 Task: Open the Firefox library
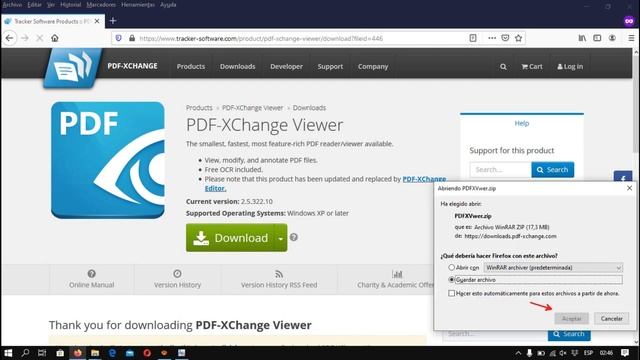coord(582,38)
